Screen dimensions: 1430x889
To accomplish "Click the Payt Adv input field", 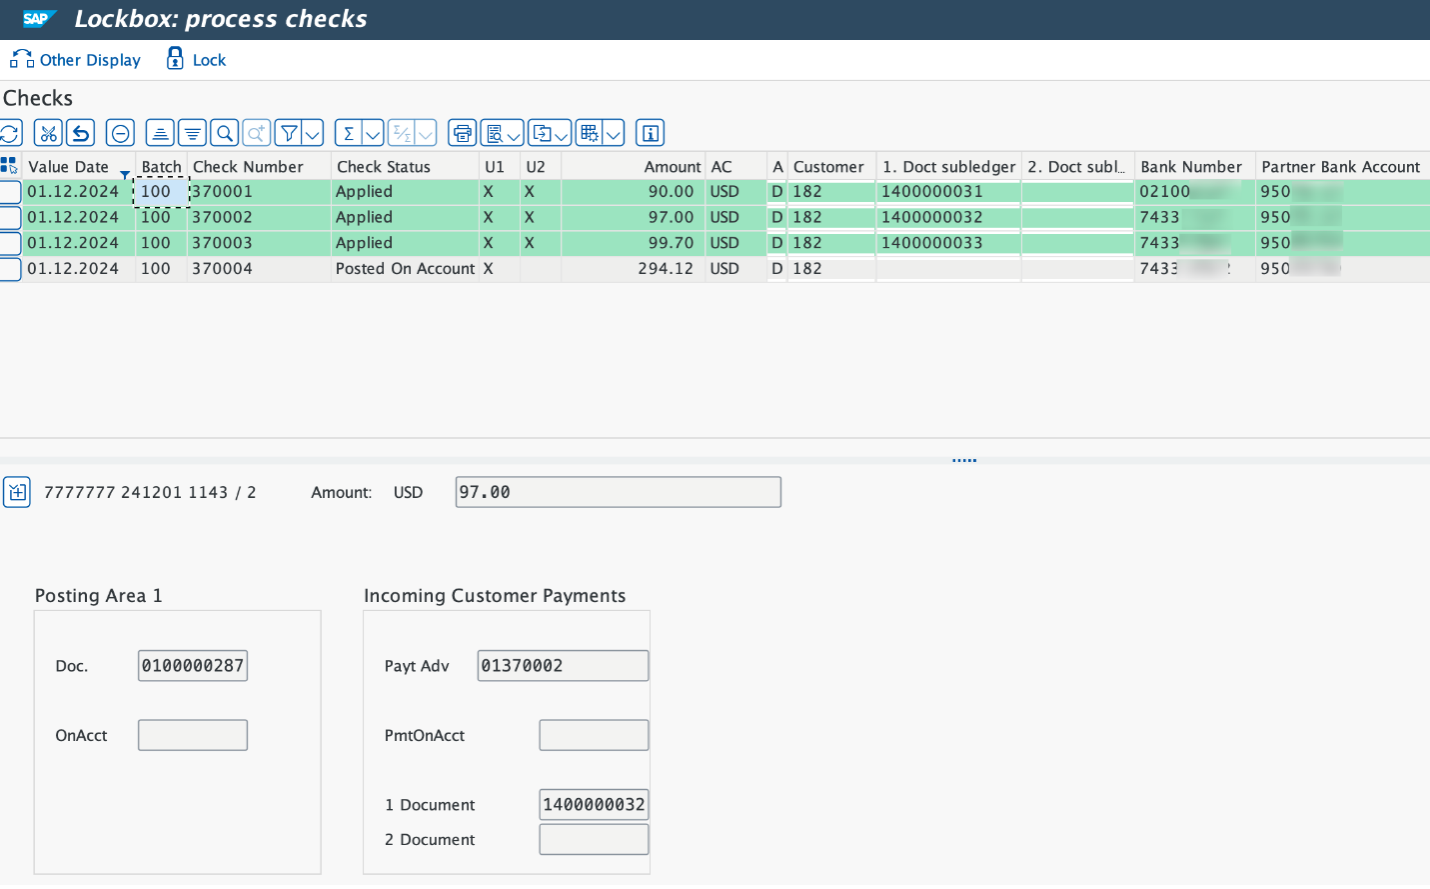I will (x=563, y=666).
